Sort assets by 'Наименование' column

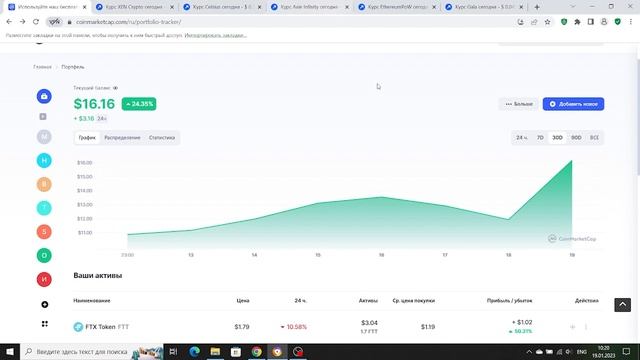[x=92, y=300]
